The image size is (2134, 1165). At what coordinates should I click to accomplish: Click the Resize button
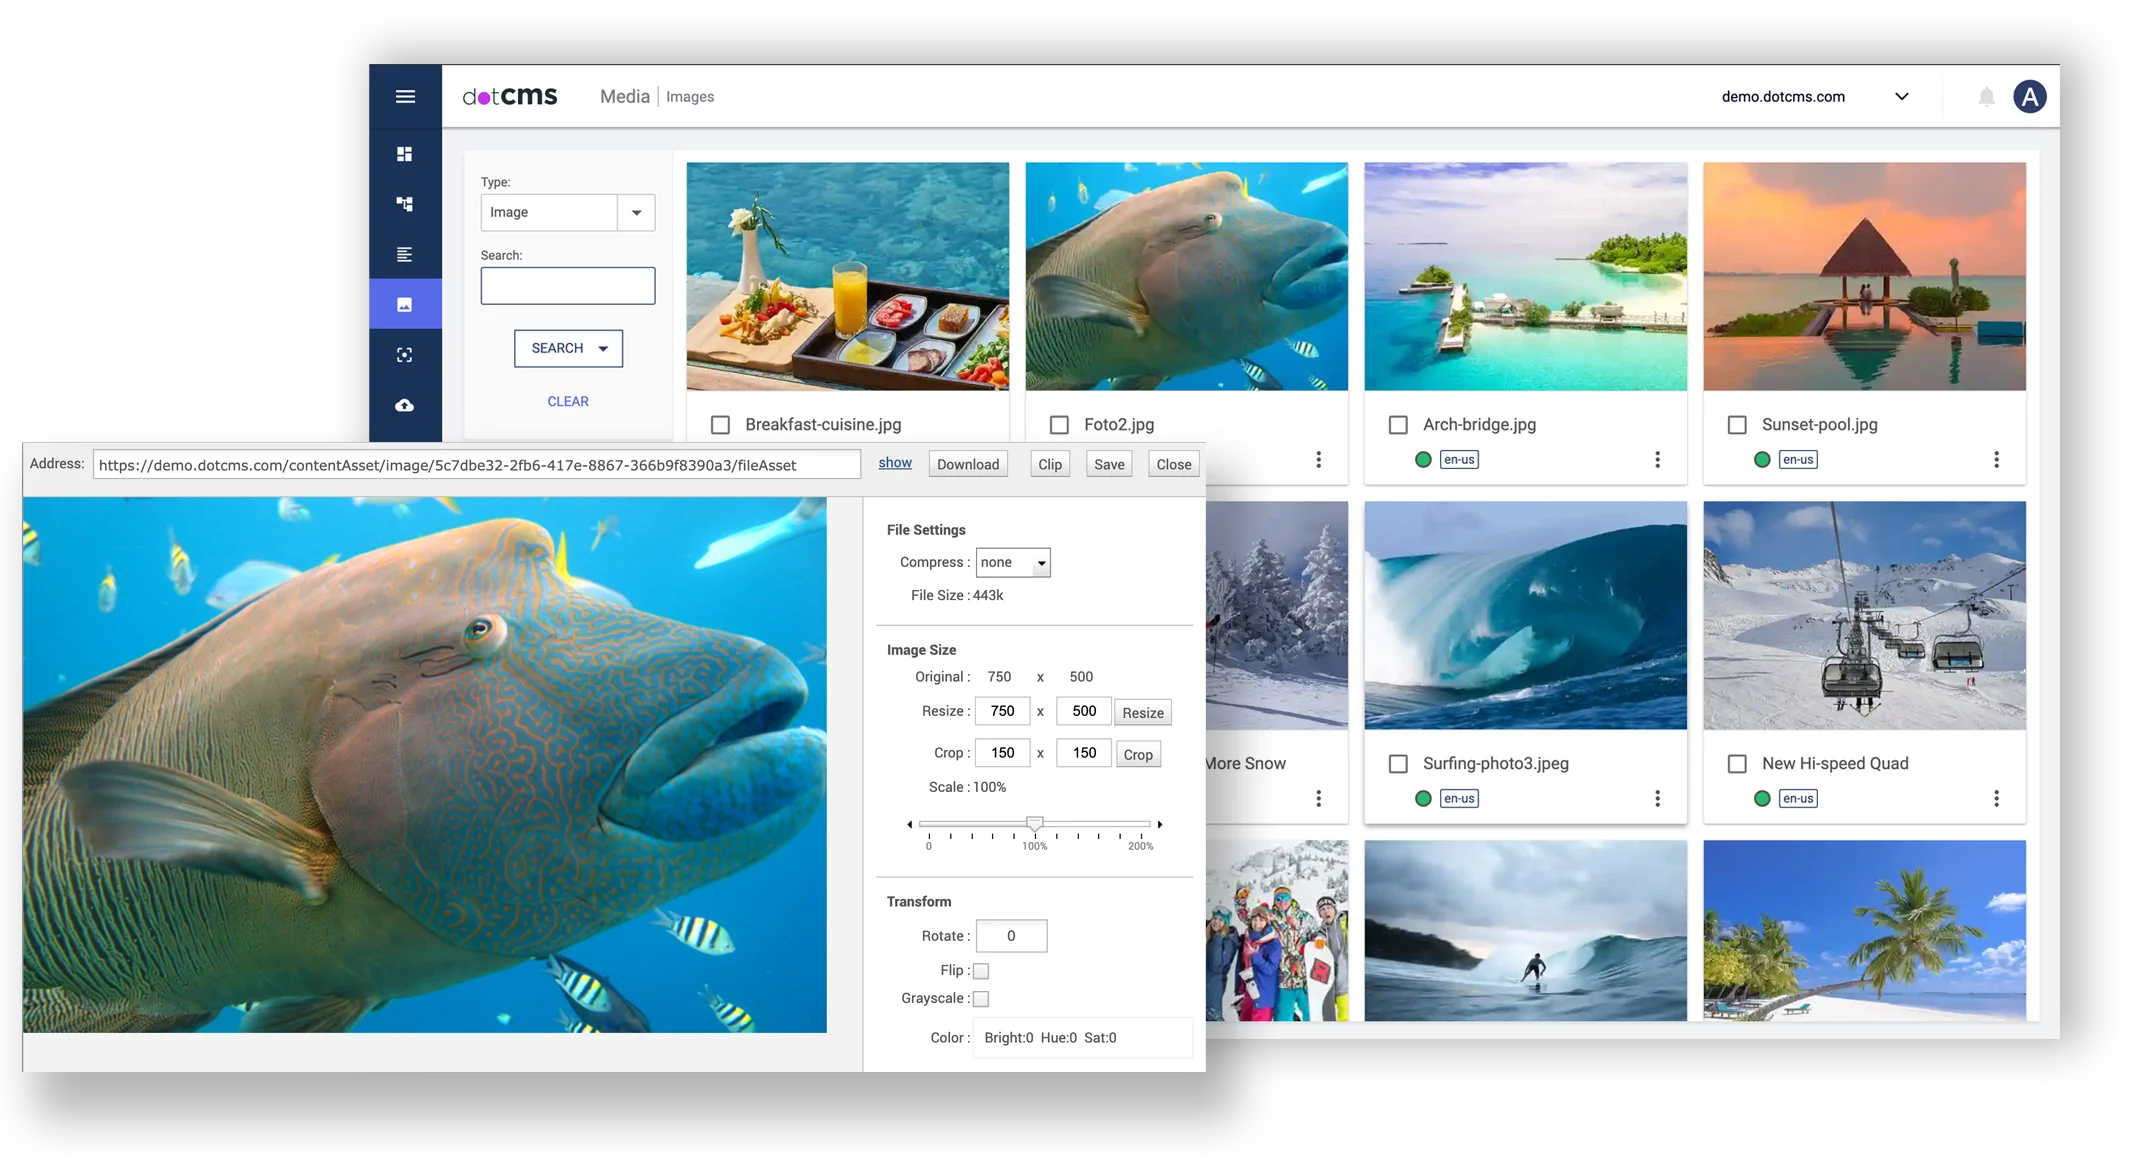(1143, 713)
